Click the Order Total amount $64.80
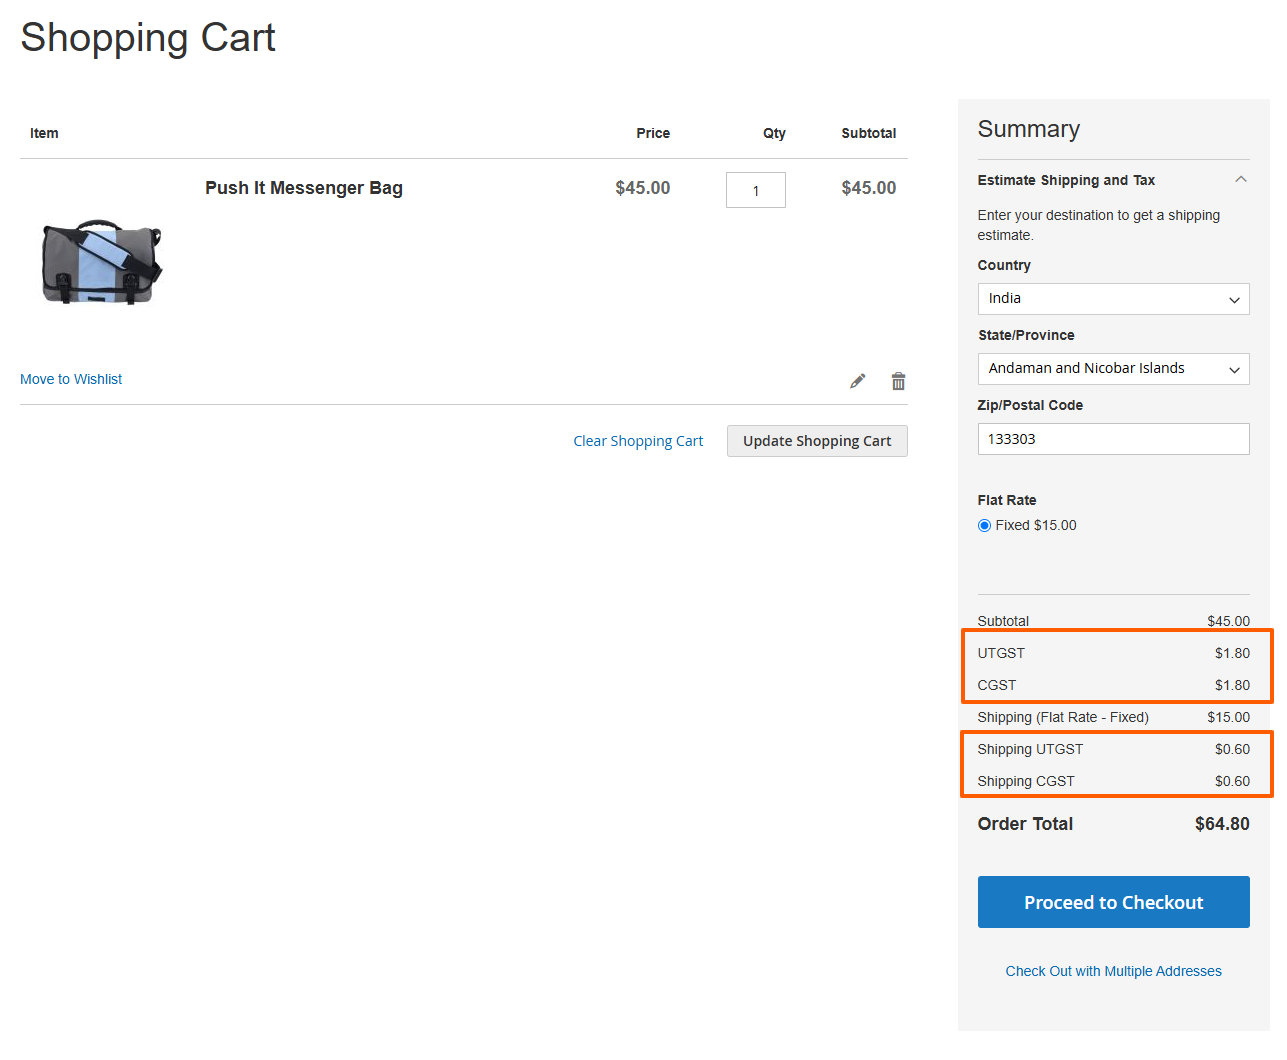The height and width of the screenshot is (1060, 1287). click(x=1222, y=824)
